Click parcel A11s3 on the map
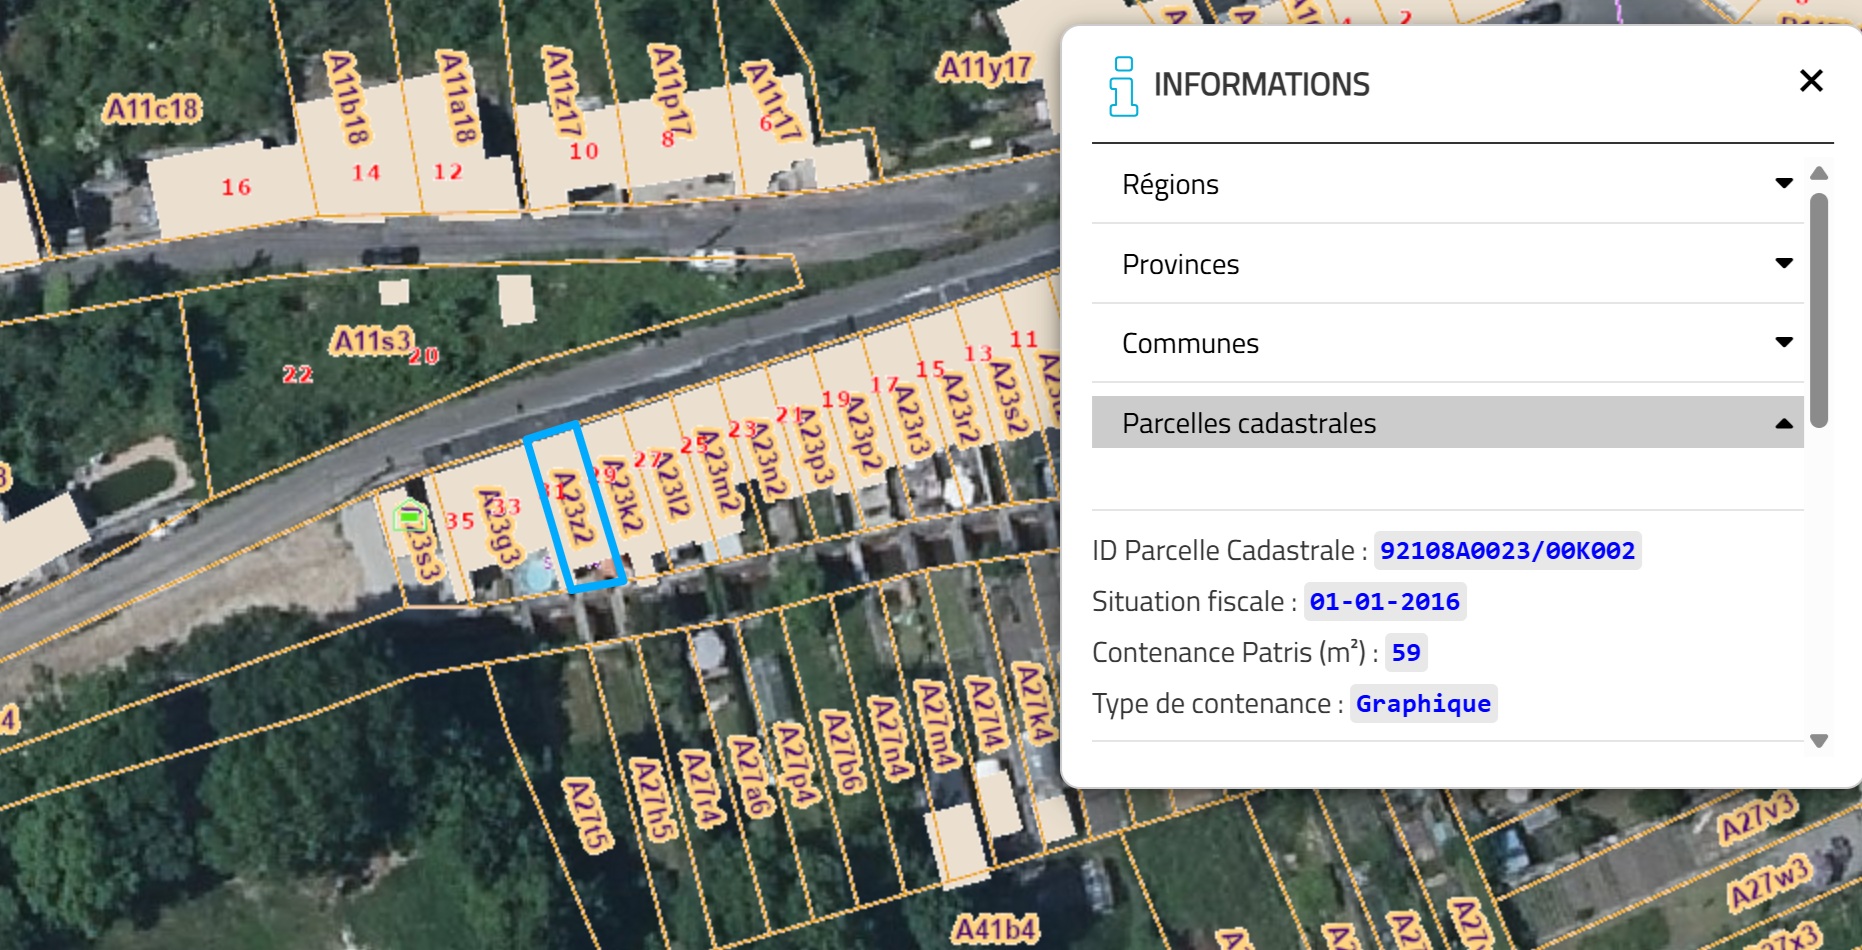Viewport: 1862px width, 950px height. tap(371, 341)
